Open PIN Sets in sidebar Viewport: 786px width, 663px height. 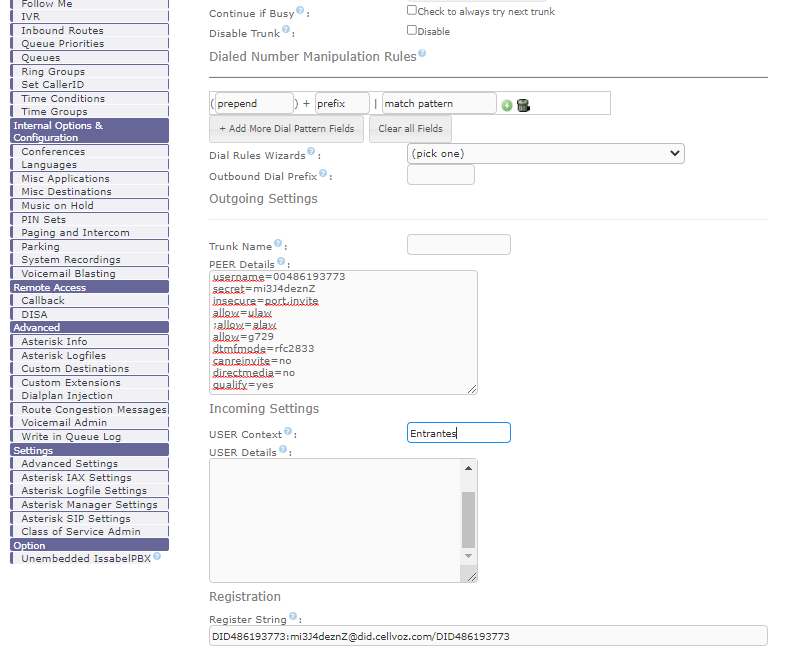coord(44,219)
